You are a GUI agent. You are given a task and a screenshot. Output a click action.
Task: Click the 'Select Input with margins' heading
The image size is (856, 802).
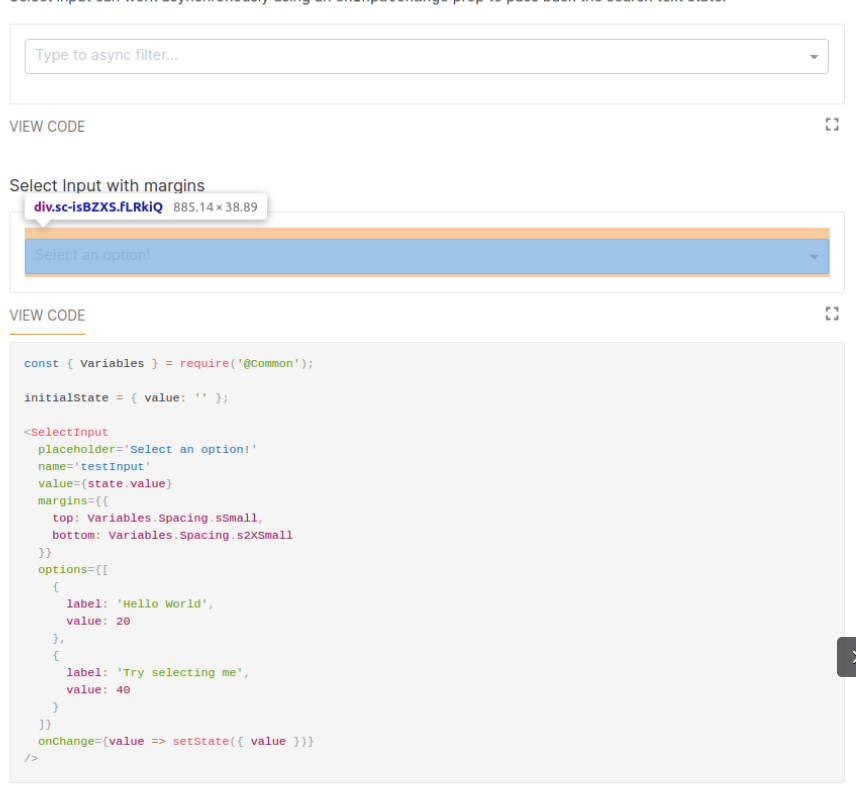(x=107, y=186)
